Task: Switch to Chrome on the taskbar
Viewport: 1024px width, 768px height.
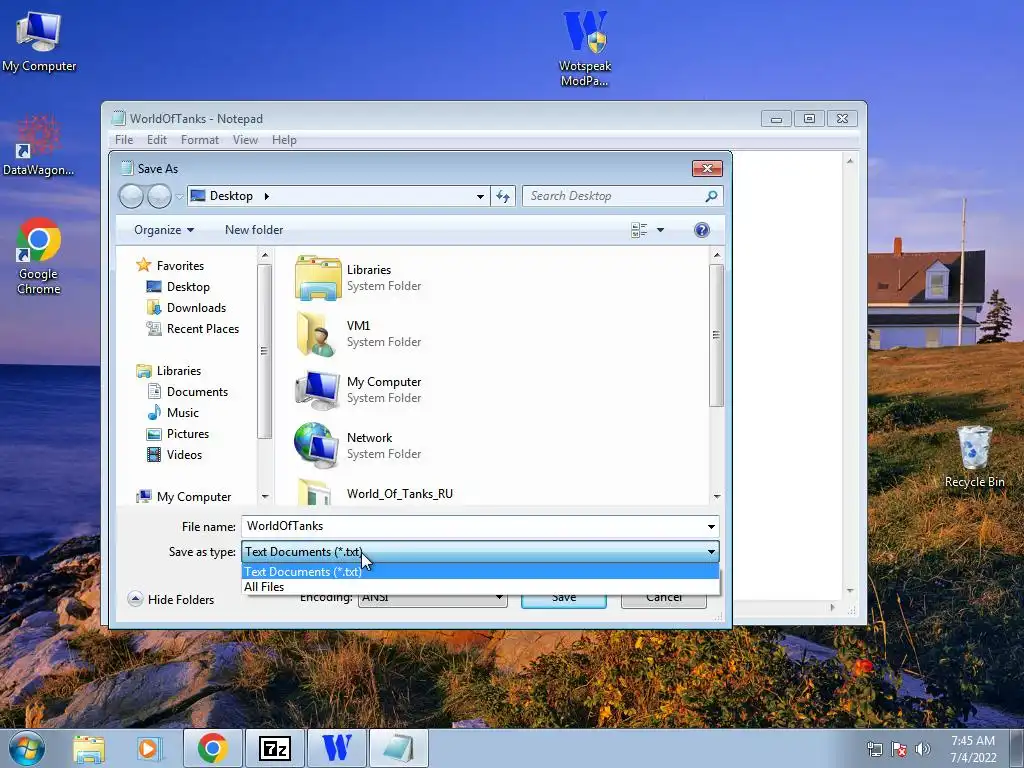Action: 213,748
